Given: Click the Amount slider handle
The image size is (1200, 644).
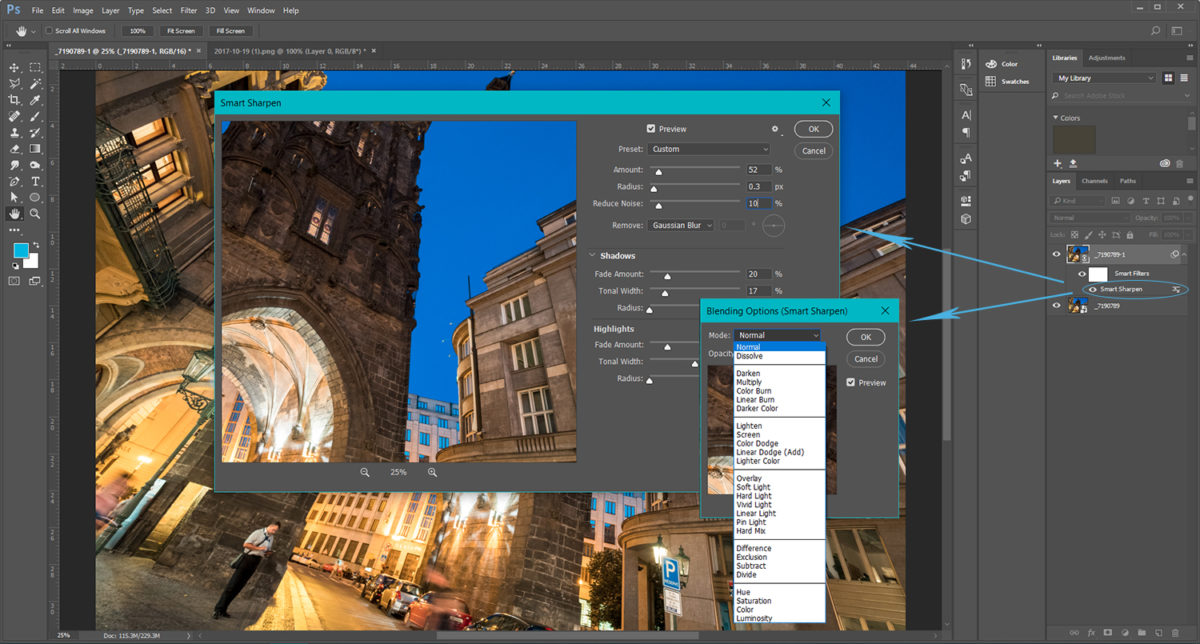Looking at the screenshot, I should point(658,173).
